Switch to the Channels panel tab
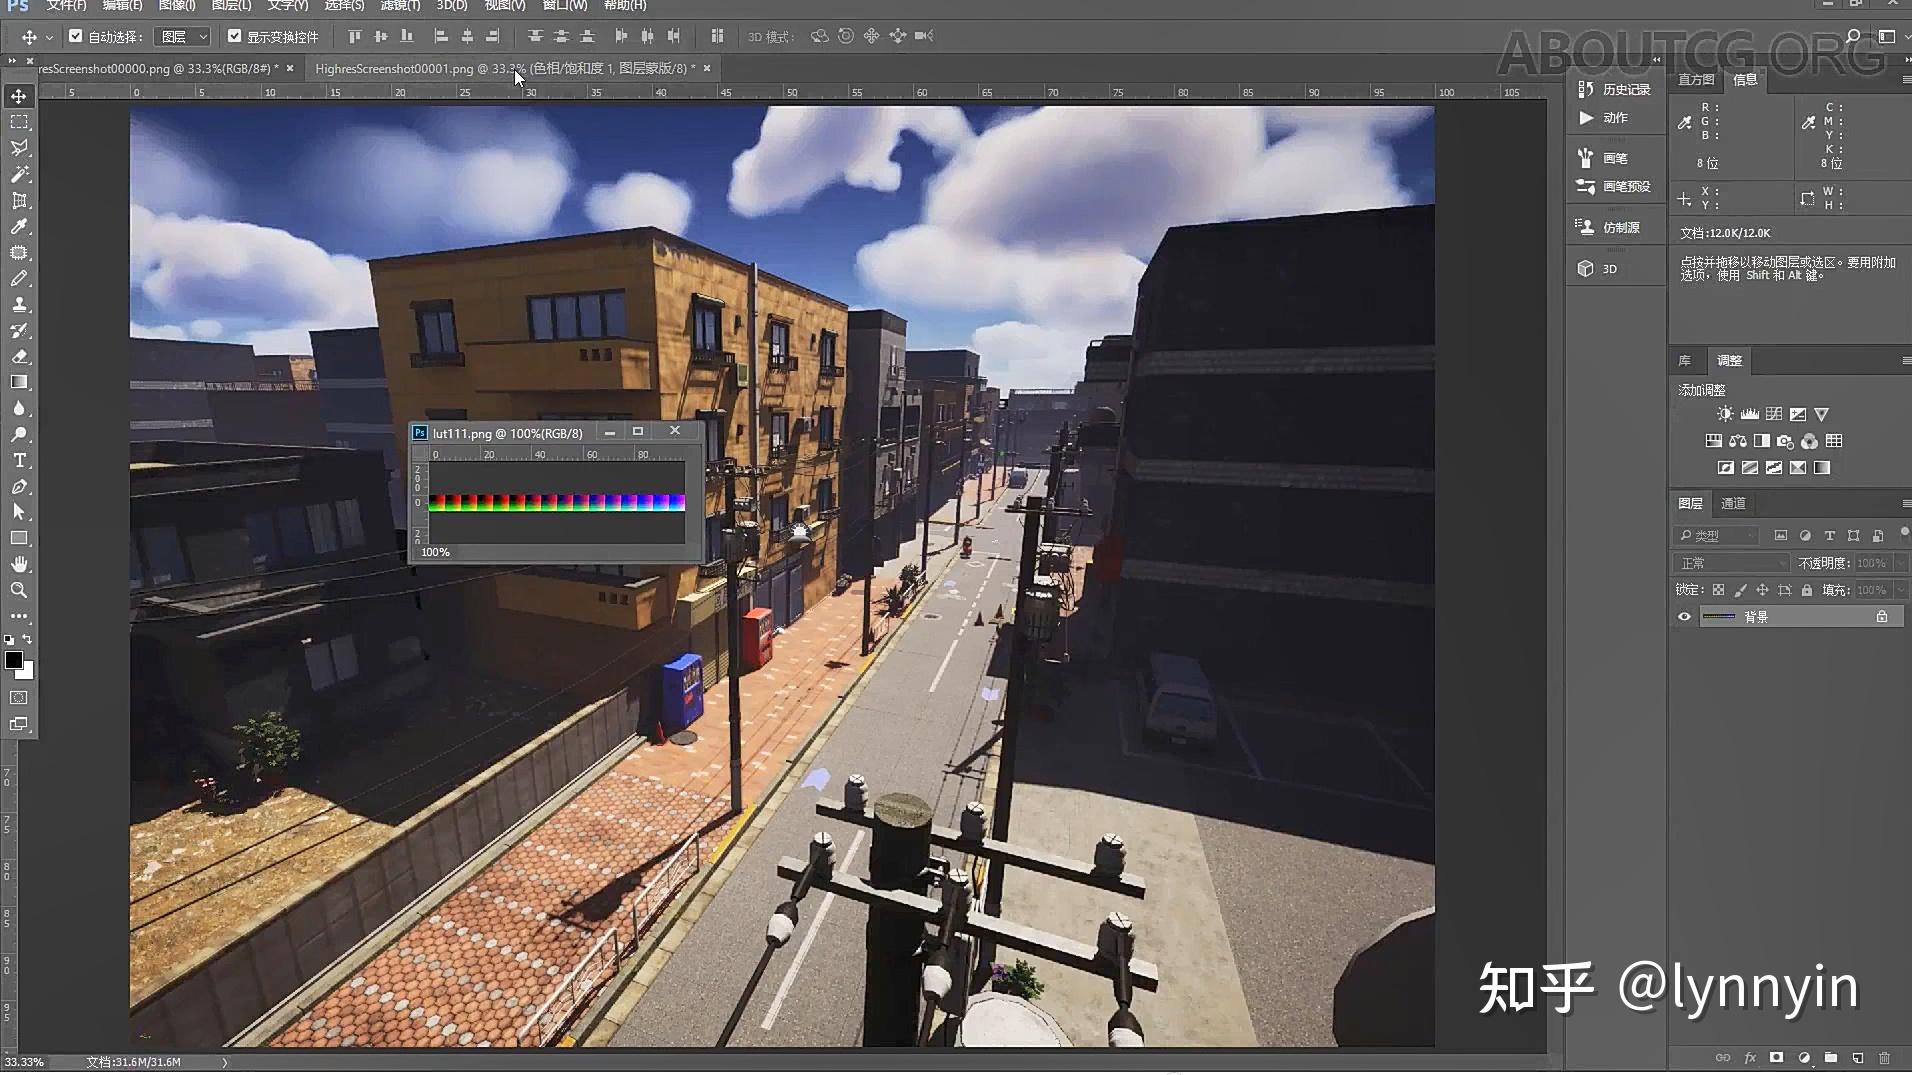Screen dimensions: 1912x1075 [1733, 503]
